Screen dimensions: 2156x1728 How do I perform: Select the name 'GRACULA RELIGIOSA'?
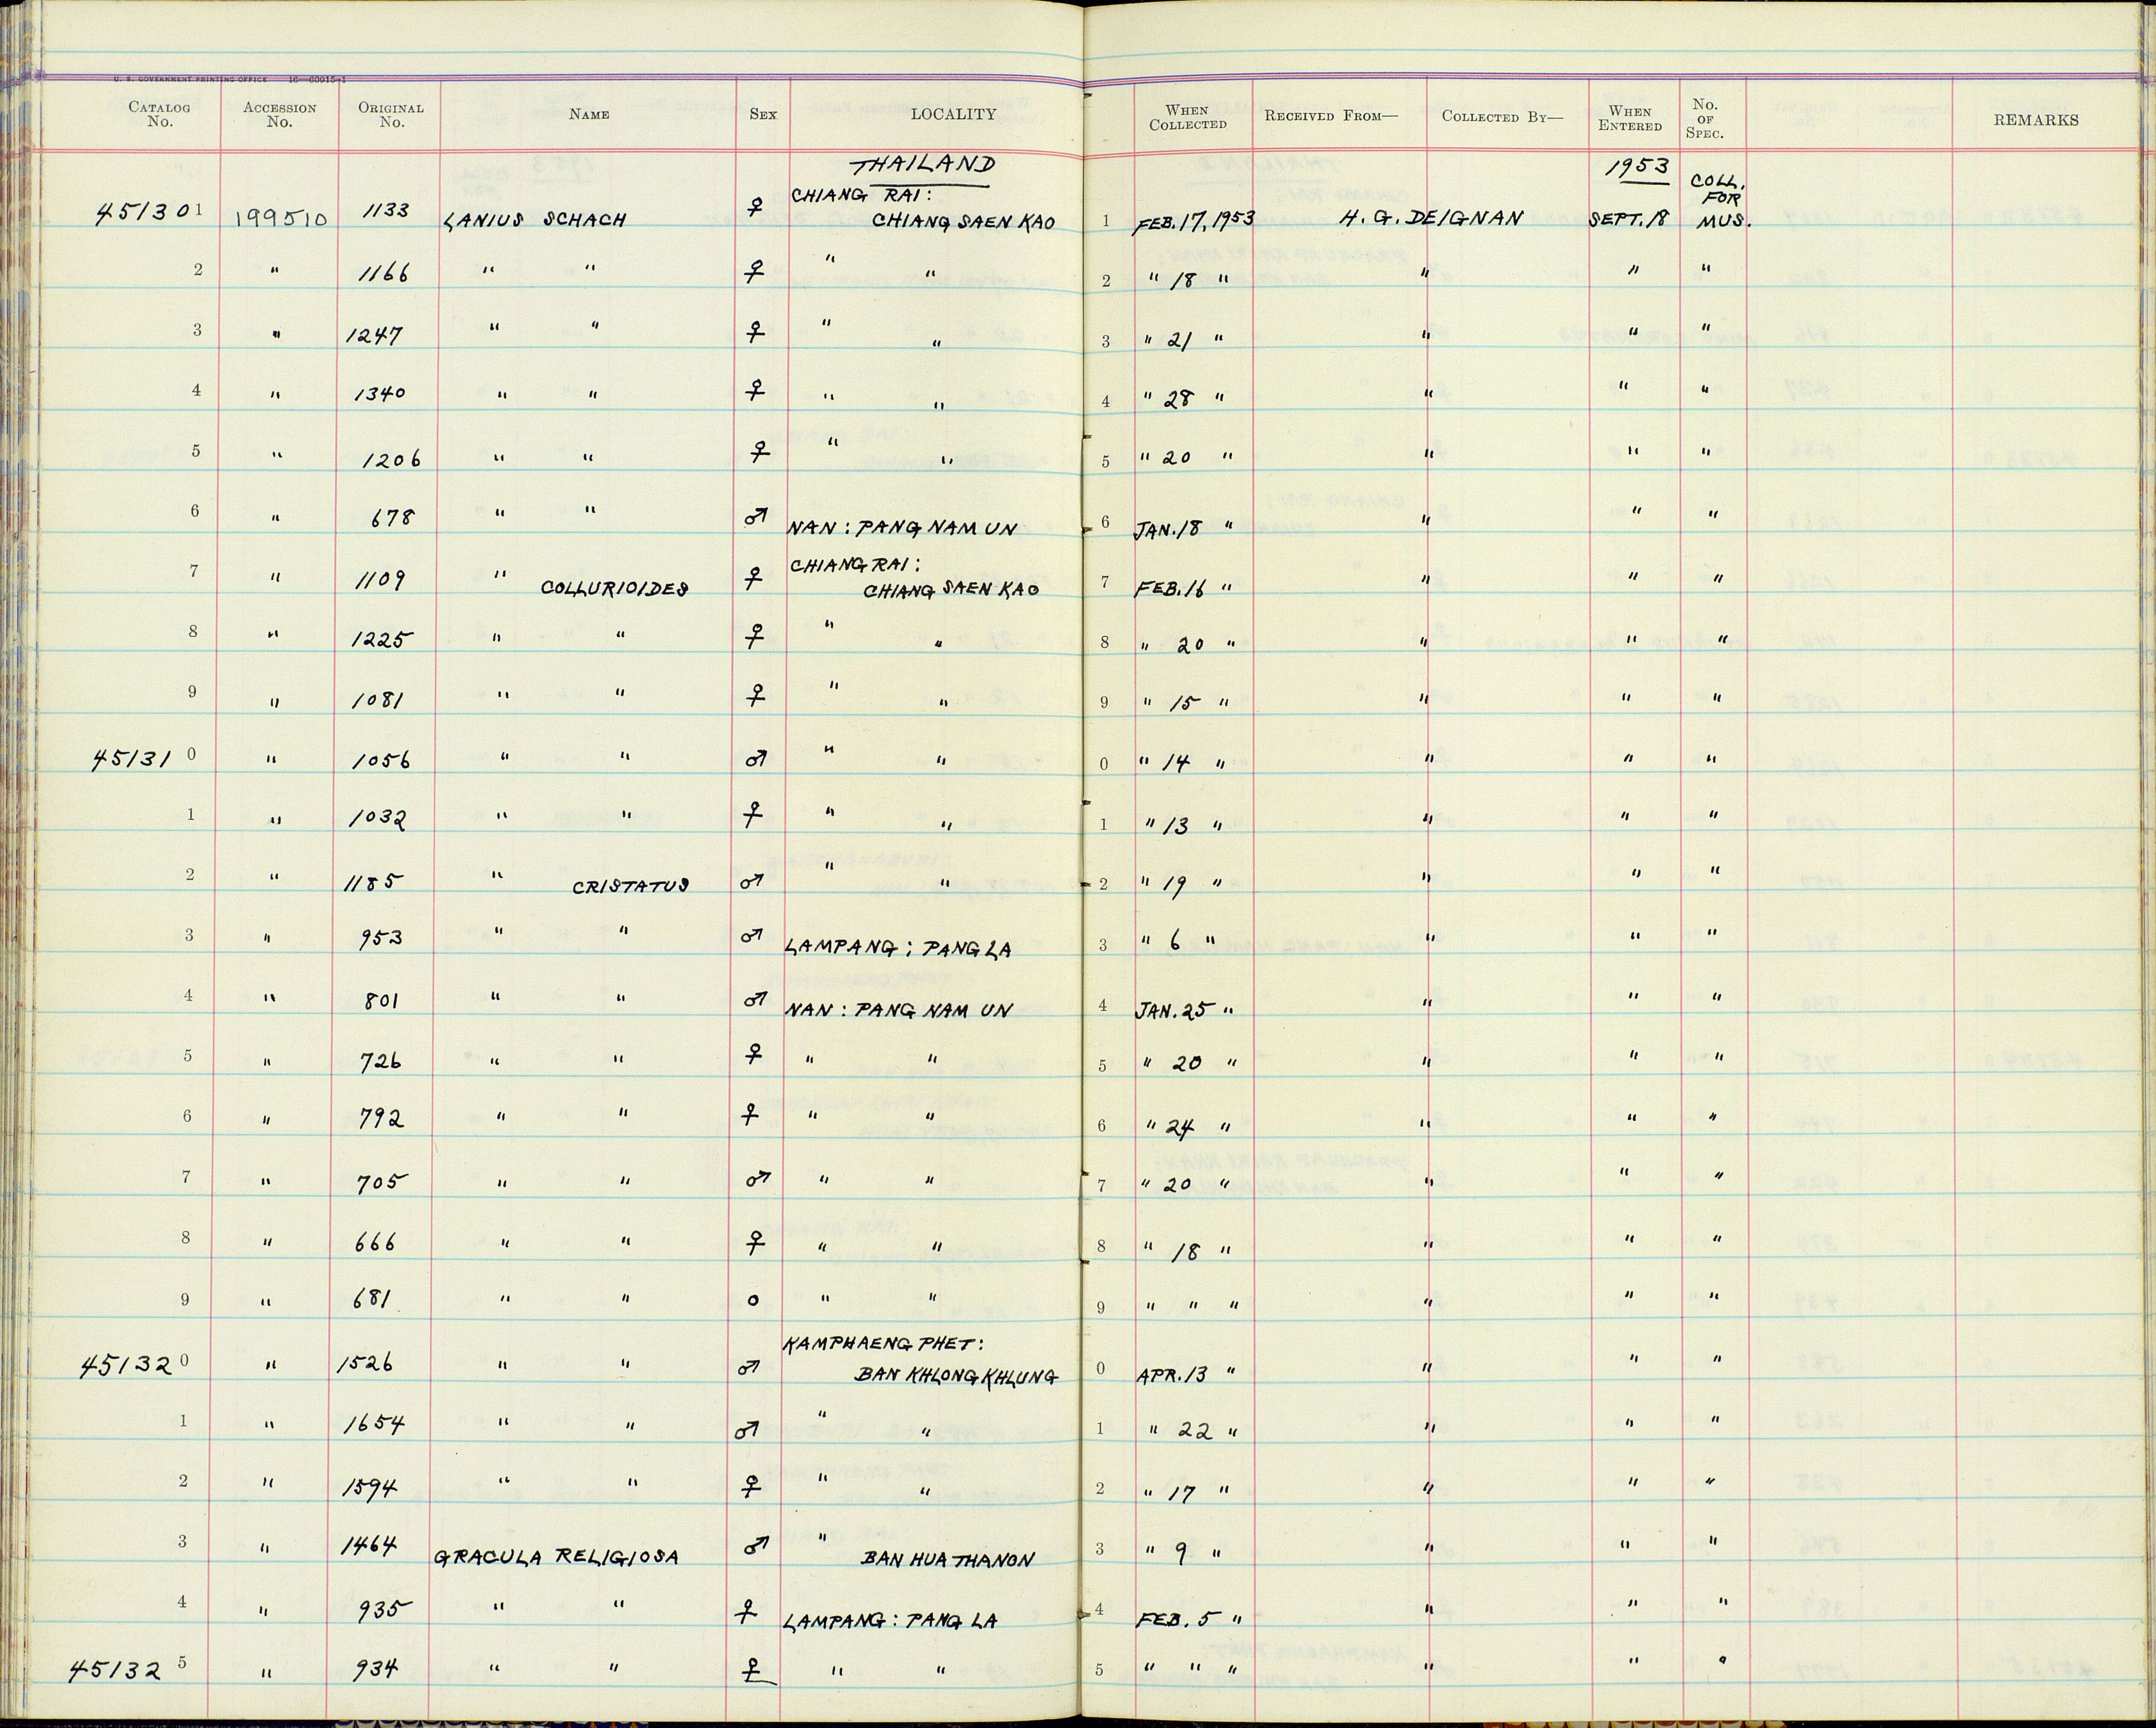[556, 1558]
